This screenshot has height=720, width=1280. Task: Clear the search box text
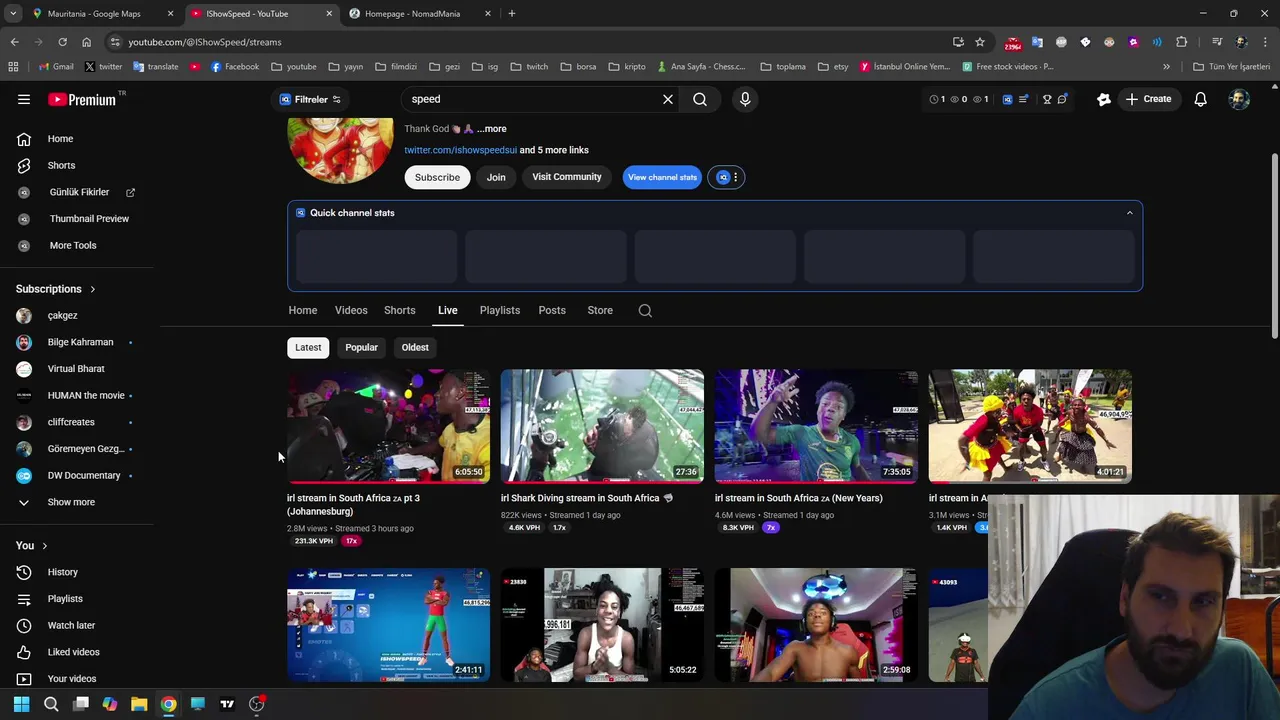click(x=668, y=99)
